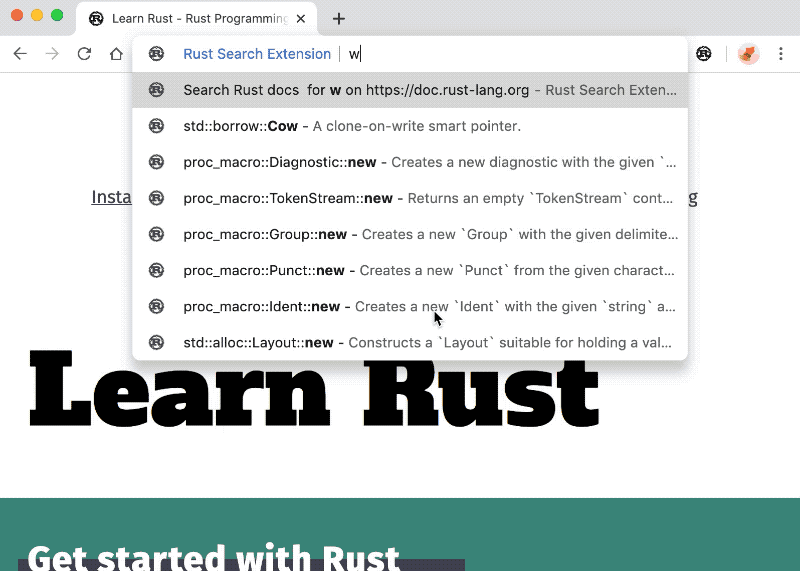Click the forward navigation arrow
Viewport: 800px width, 571px height.
52,54
